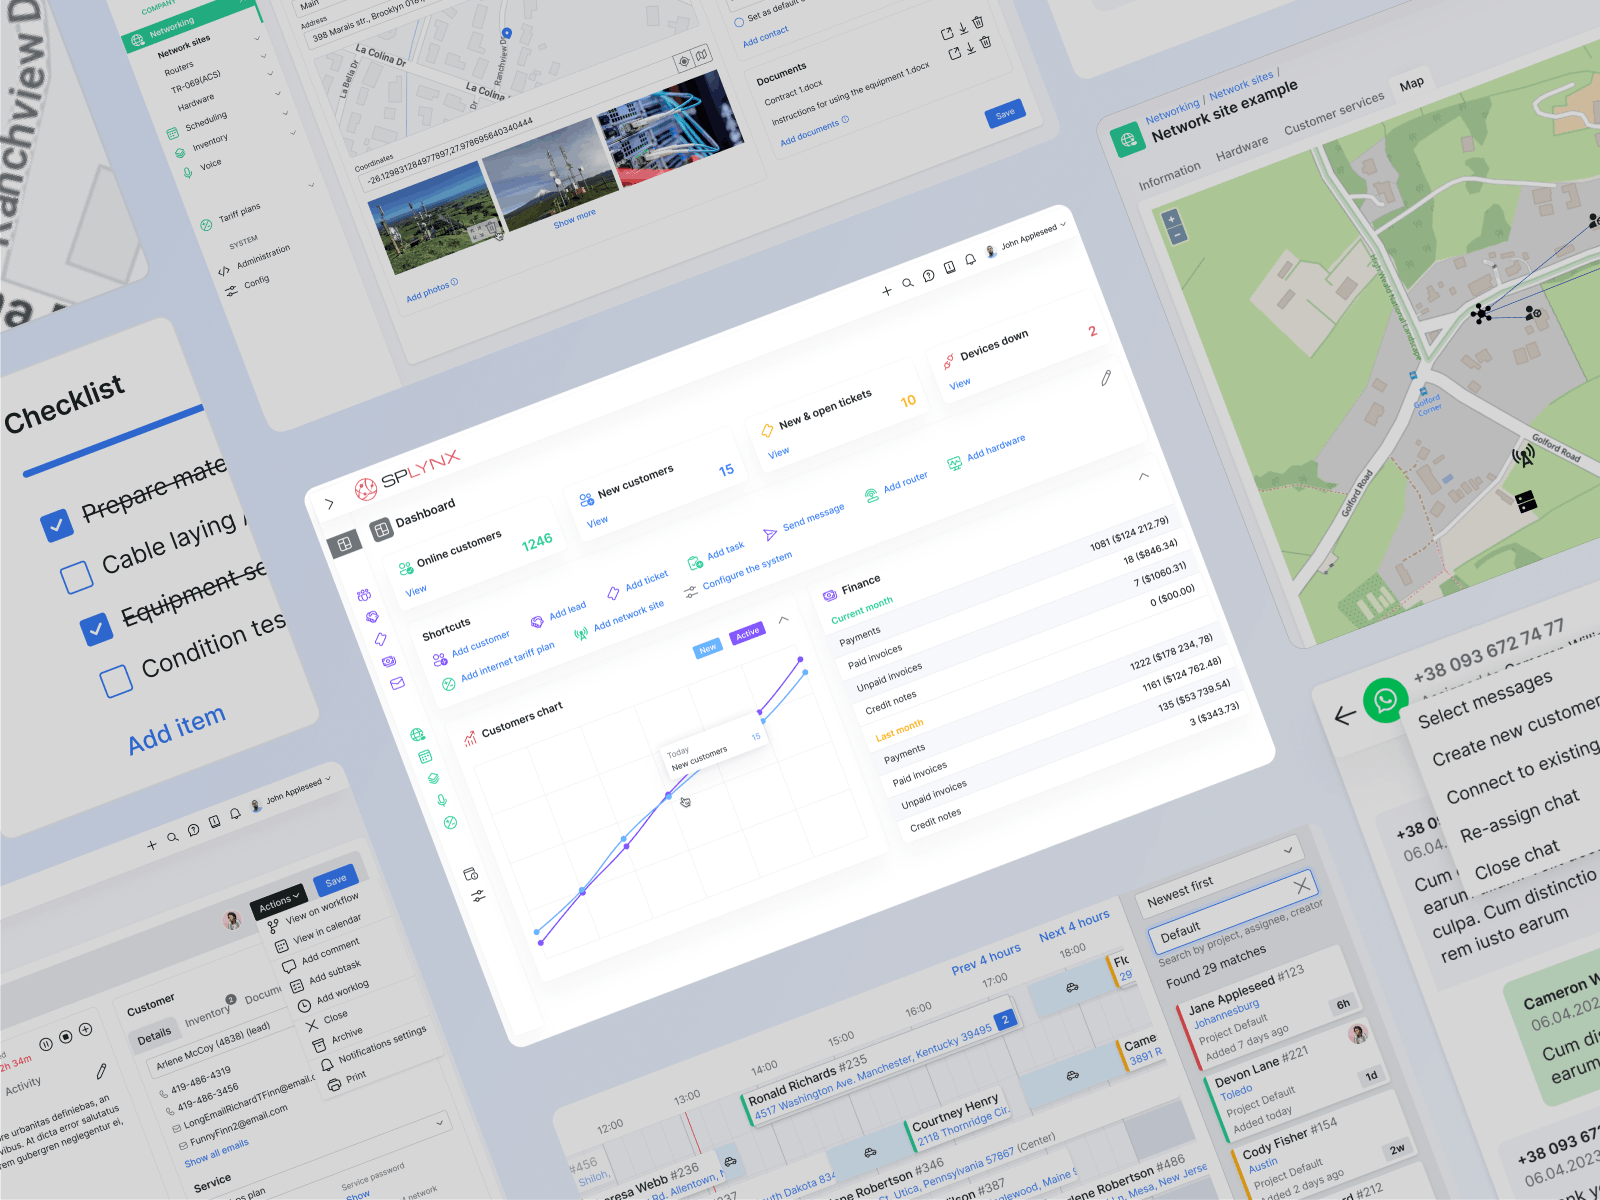Check the Cable laying checklist box
This screenshot has height=1200, width=1600.
point(77,577)
